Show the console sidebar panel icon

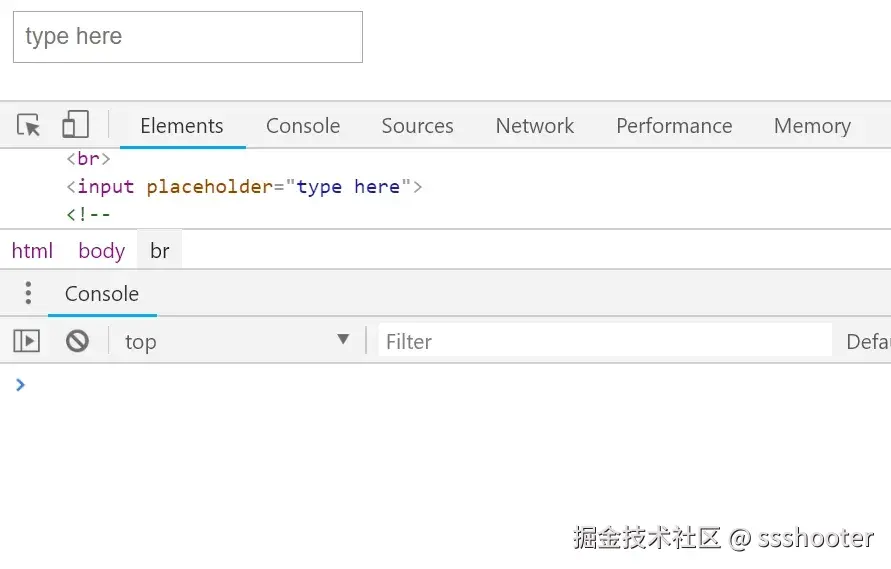[x=27, y=341]
